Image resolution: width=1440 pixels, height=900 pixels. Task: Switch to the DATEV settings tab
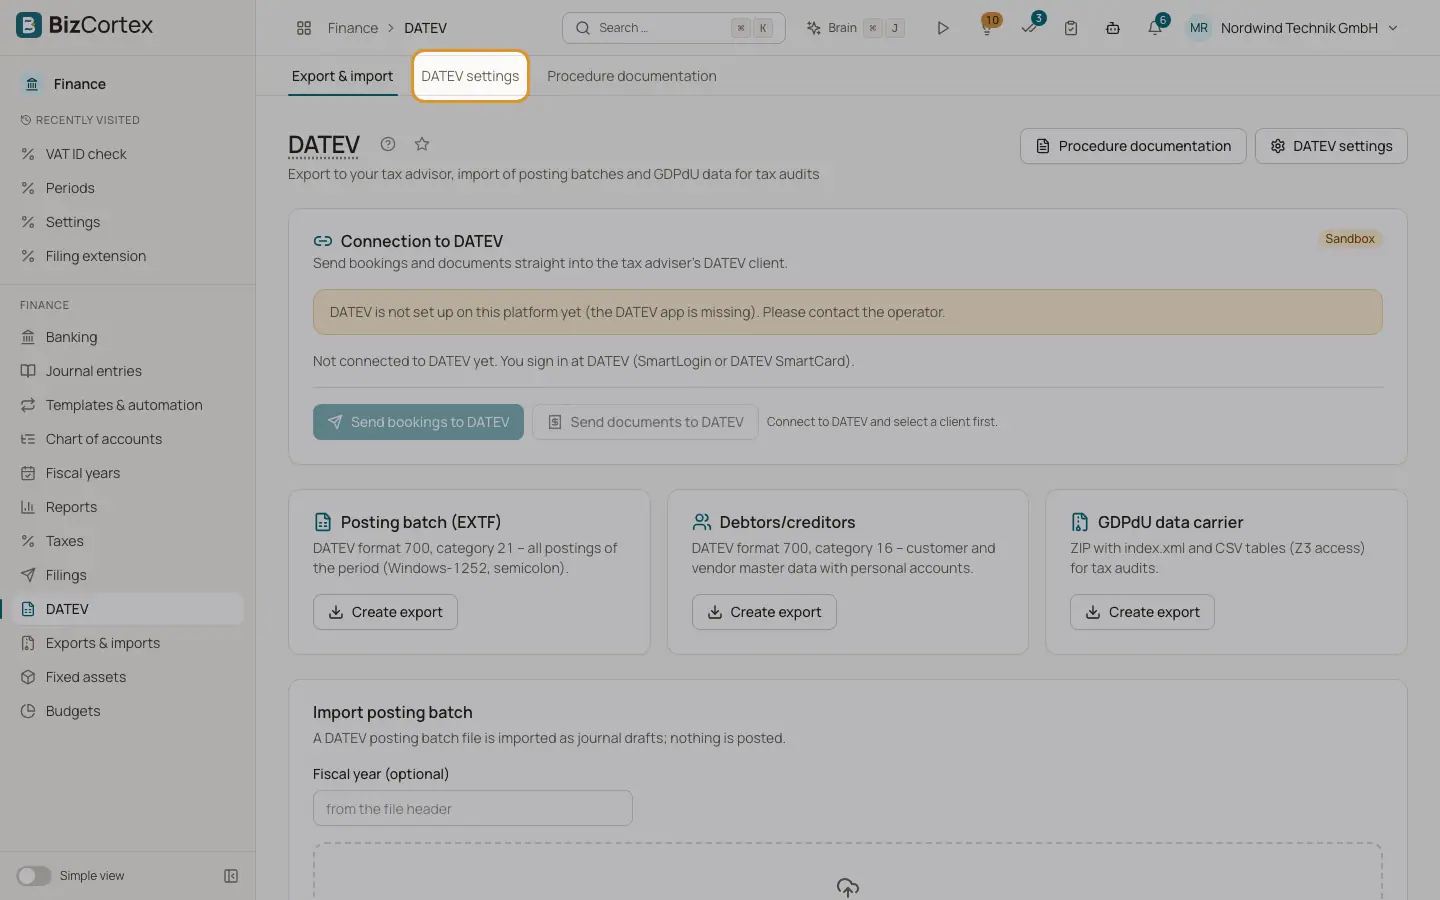point(470,76)
